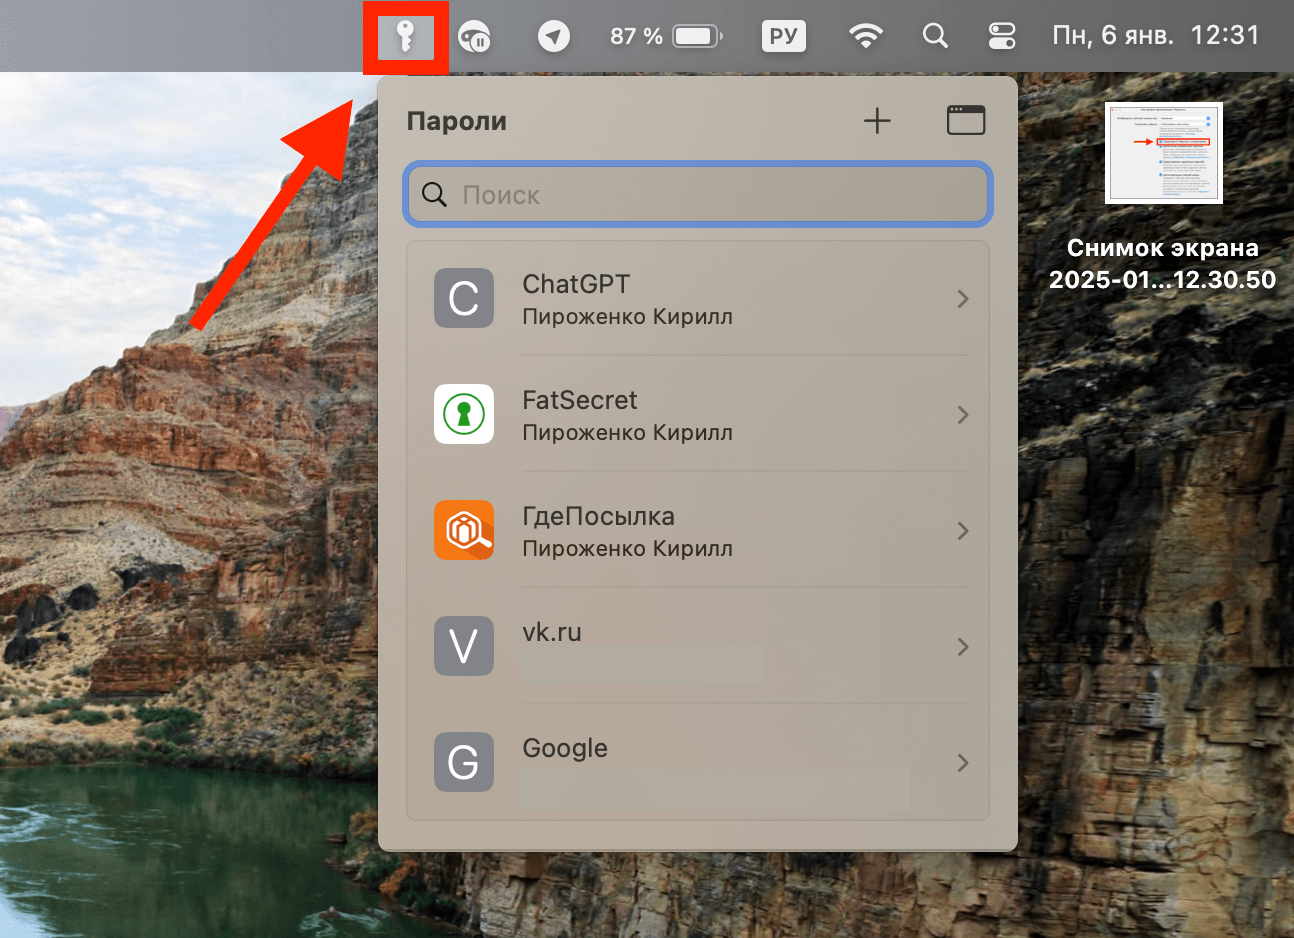The width and height of the screenshot is (1294, 938).
Task: Open Control Center toggles in menu bar
Action: pyautogui.click(x=1001, y=37)
